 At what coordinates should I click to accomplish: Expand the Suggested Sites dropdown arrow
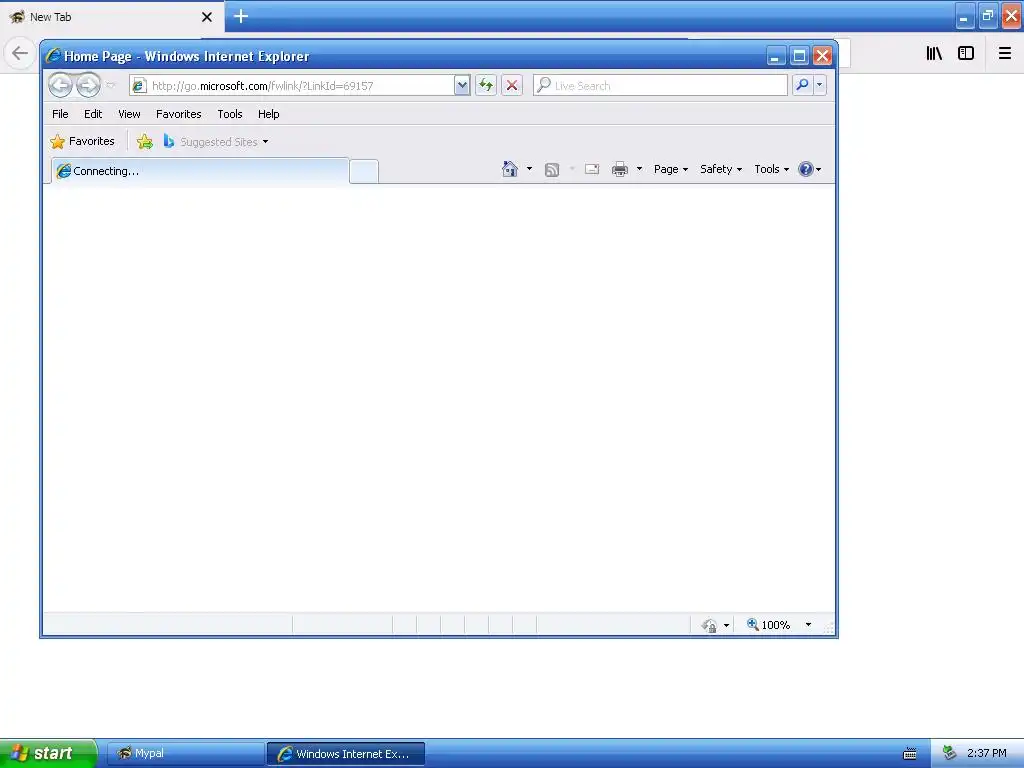pyautogui.click(x=265, y=142)
